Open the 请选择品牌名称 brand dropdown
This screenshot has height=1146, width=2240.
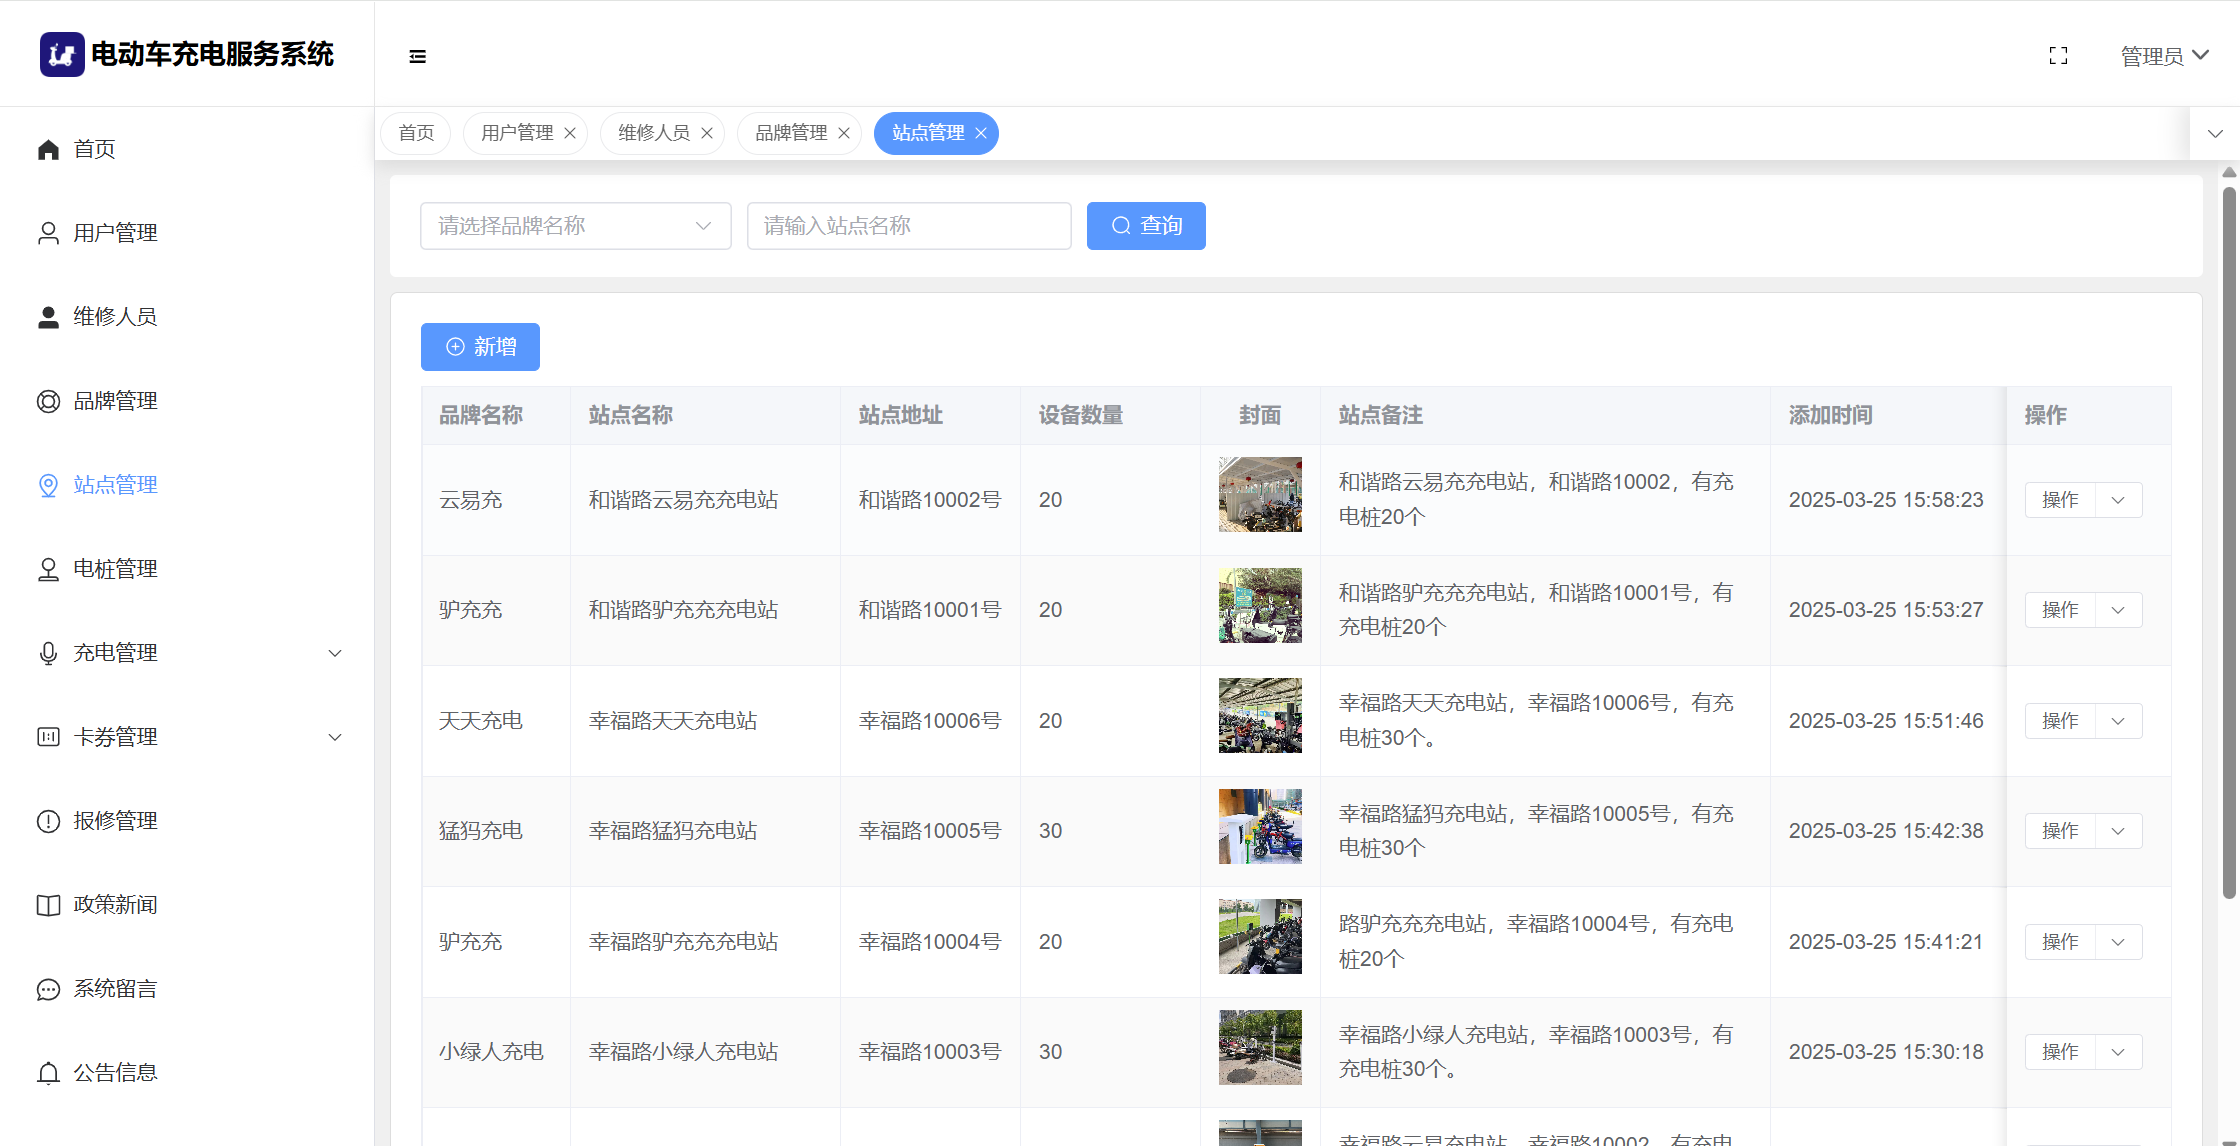coord(575,226)
